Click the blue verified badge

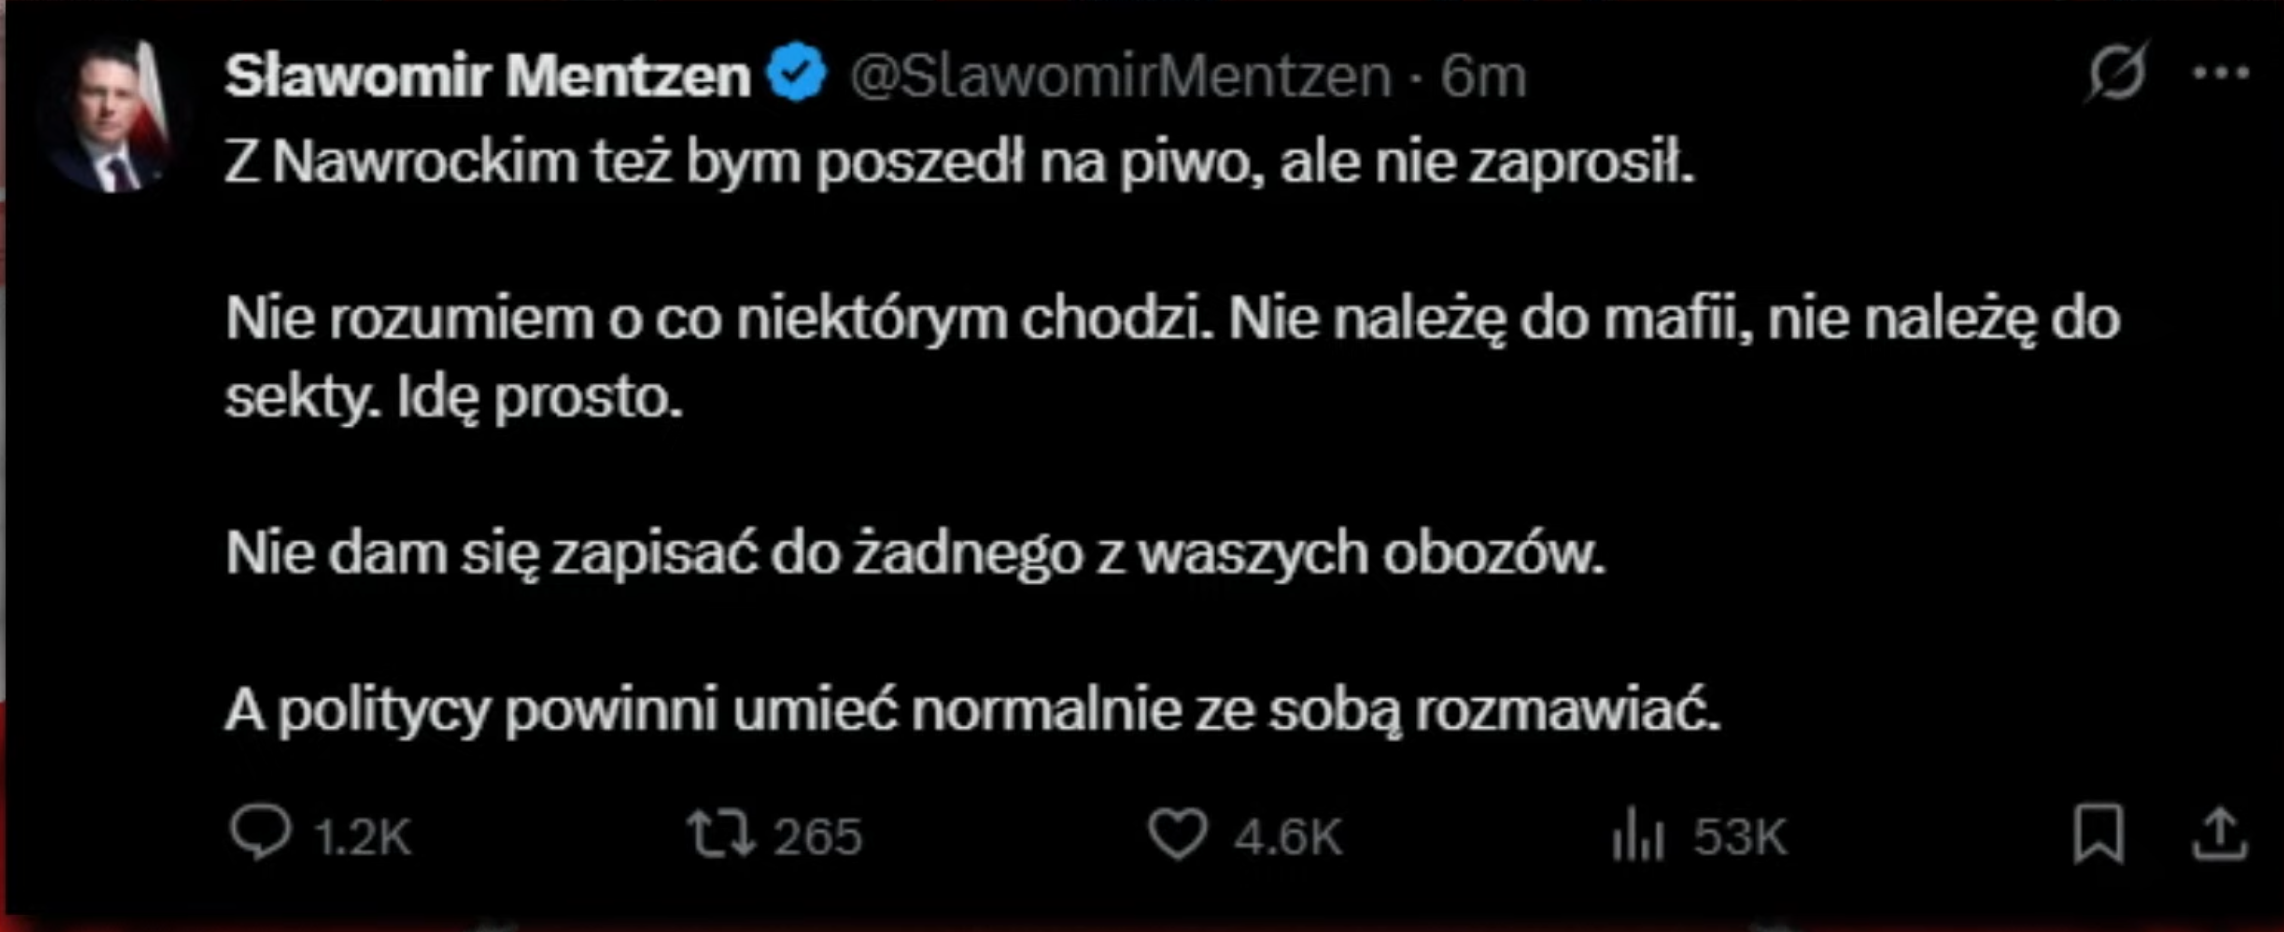click(797, 74)
